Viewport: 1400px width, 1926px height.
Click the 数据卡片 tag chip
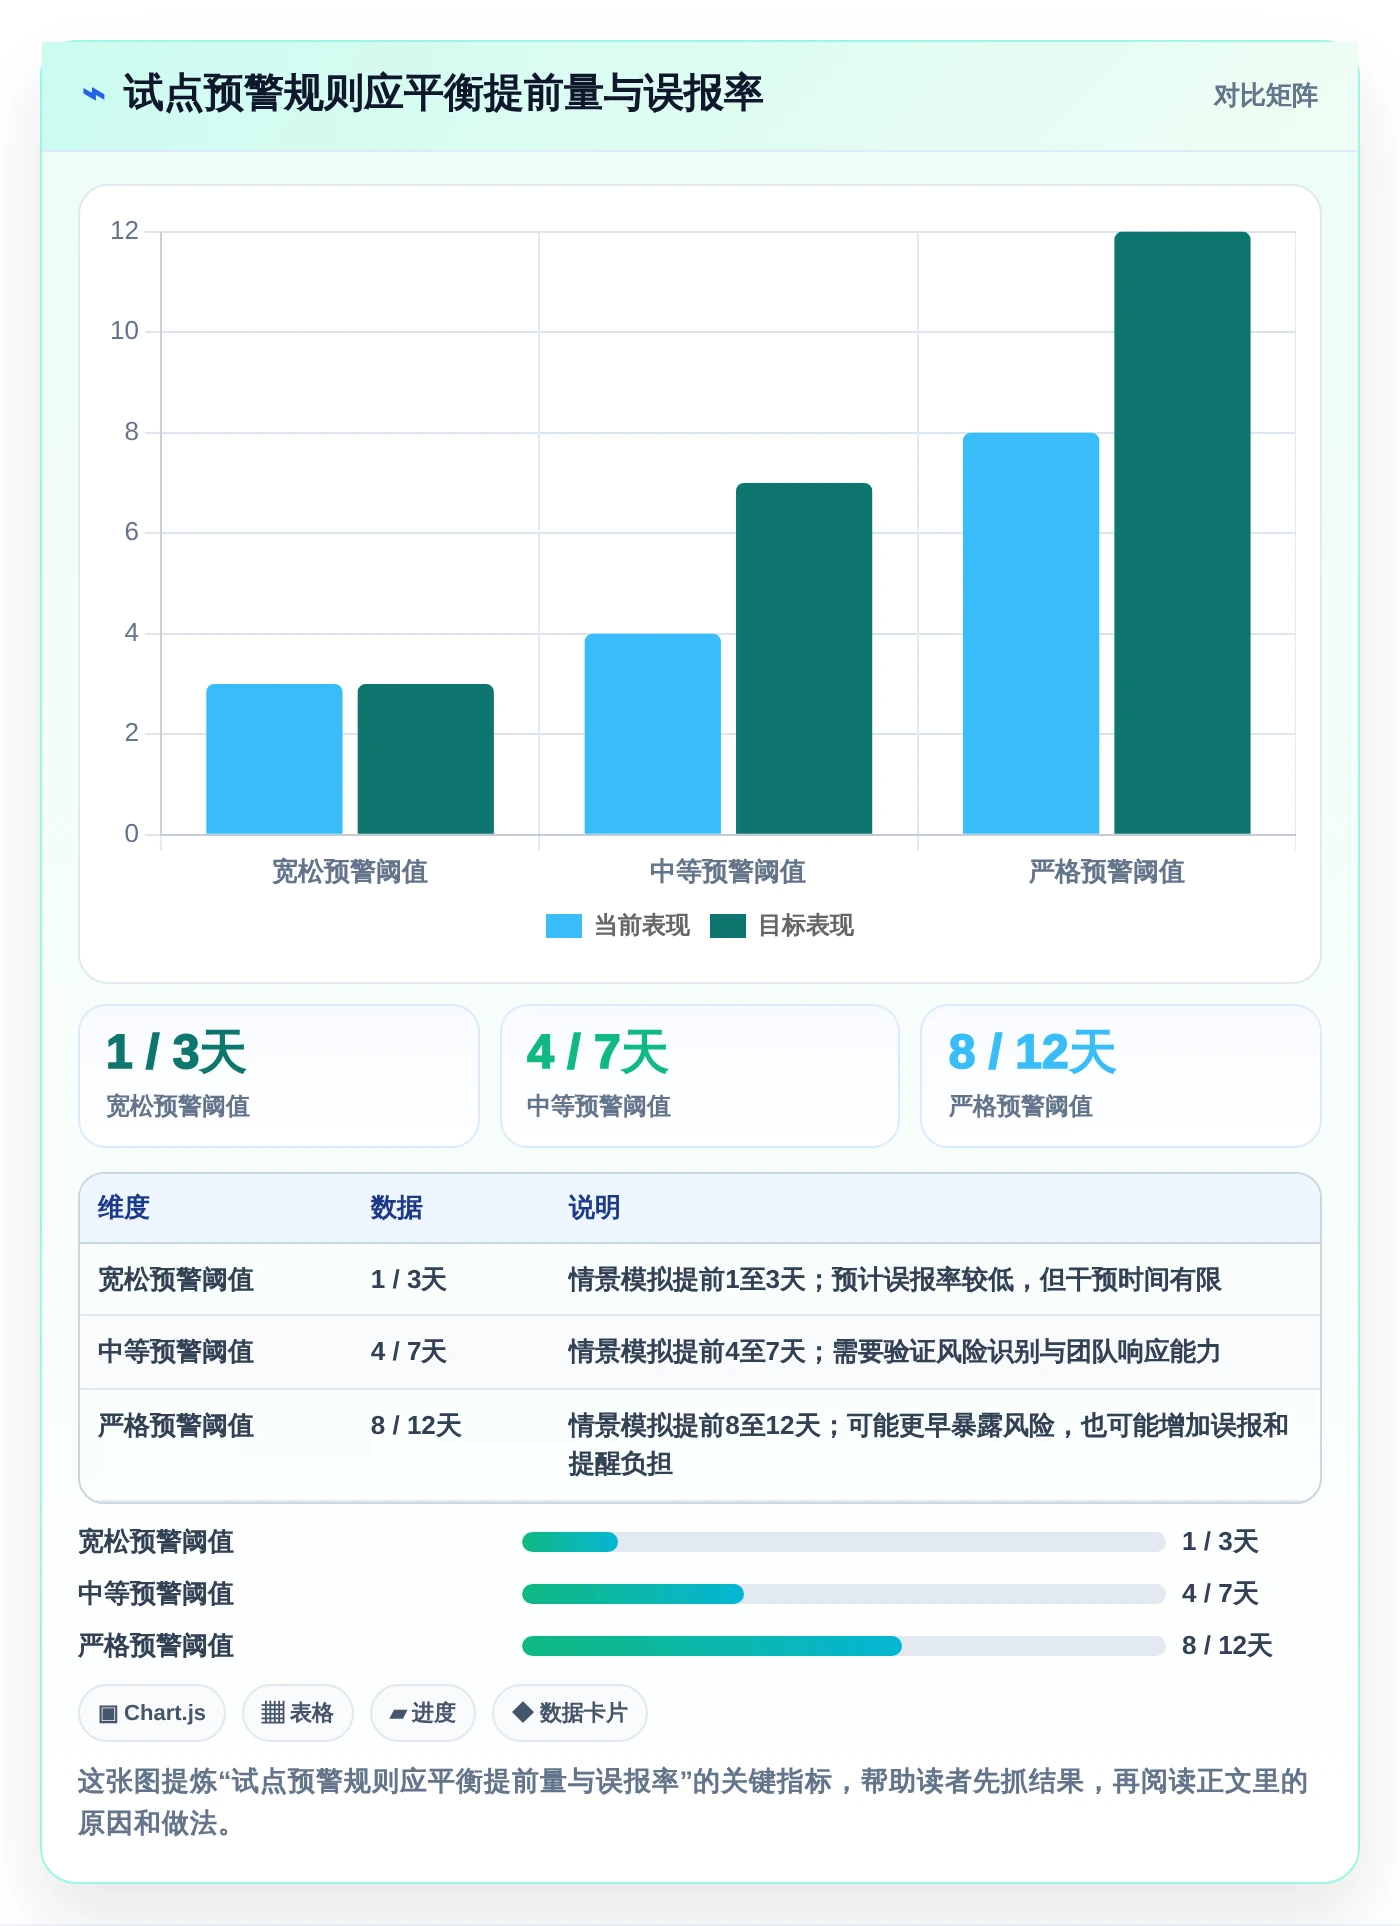point(570,1713)
